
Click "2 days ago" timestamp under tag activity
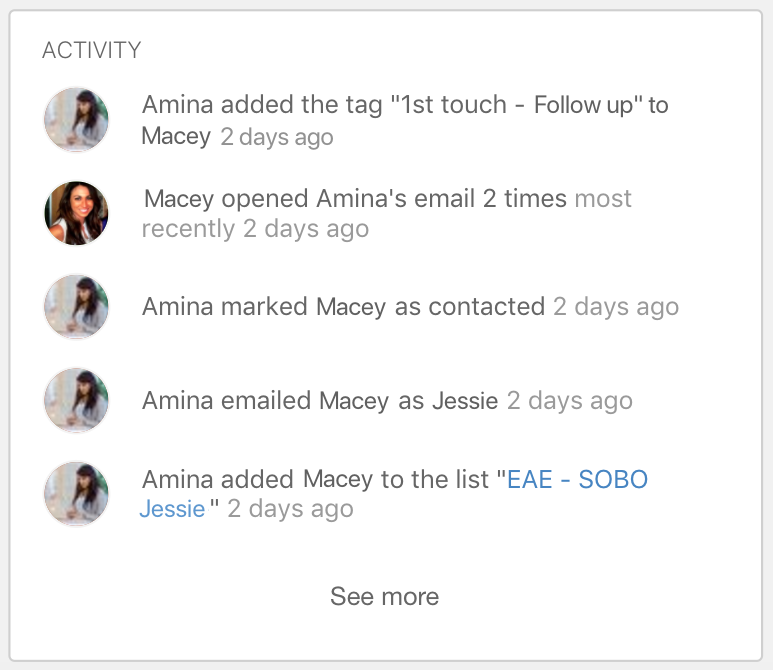(277, 137)
